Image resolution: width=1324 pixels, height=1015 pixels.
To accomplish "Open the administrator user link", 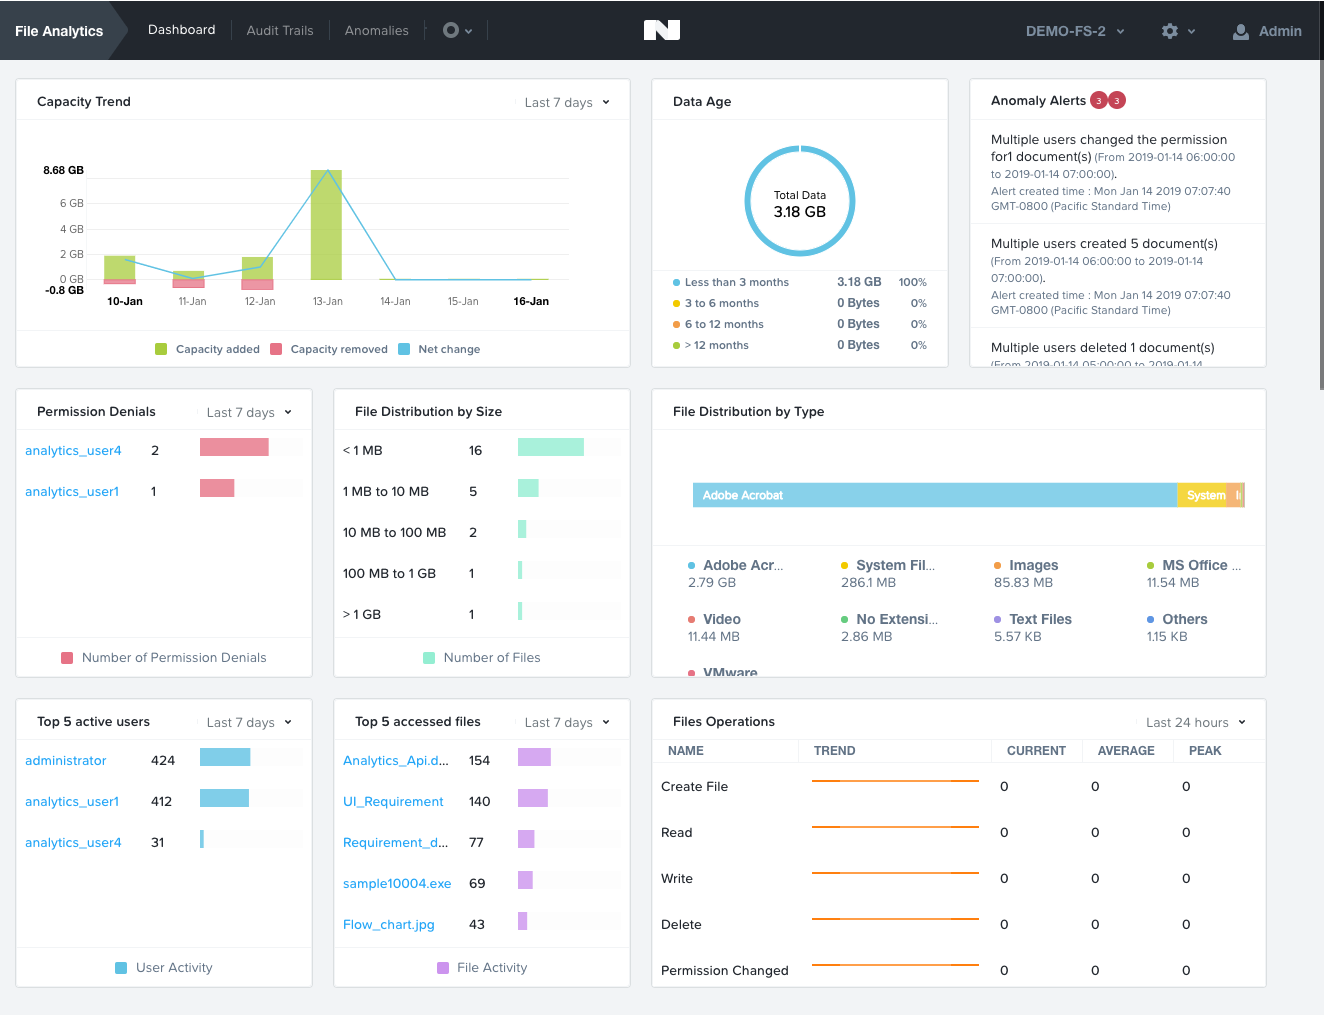I will pyautogui.click(x=65, y=760).
